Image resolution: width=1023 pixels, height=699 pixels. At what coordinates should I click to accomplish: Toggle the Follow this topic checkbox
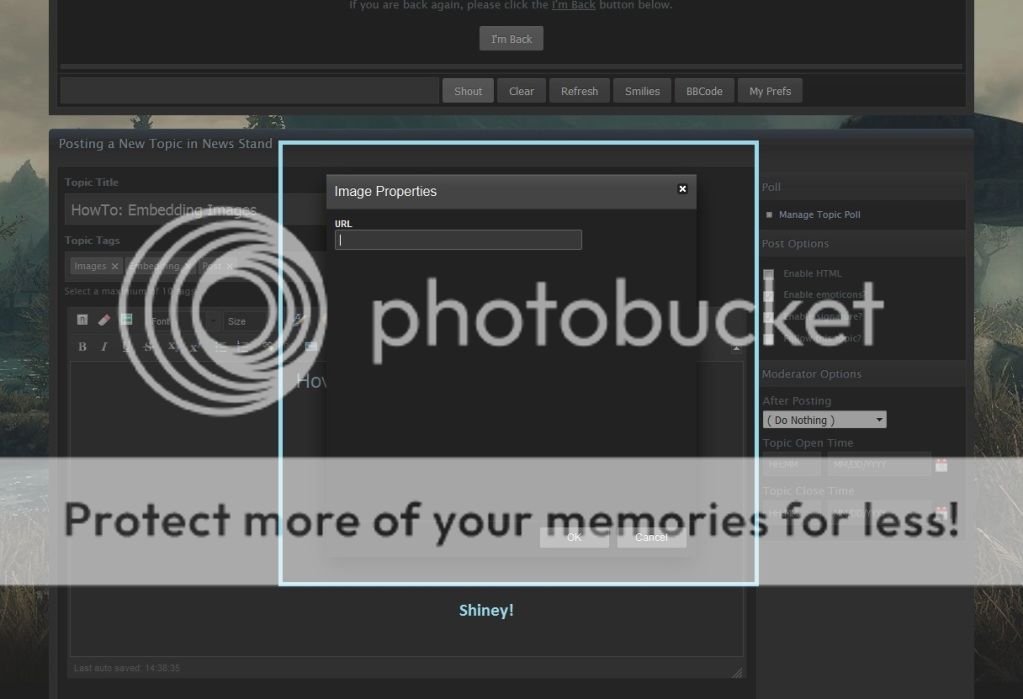769,339
